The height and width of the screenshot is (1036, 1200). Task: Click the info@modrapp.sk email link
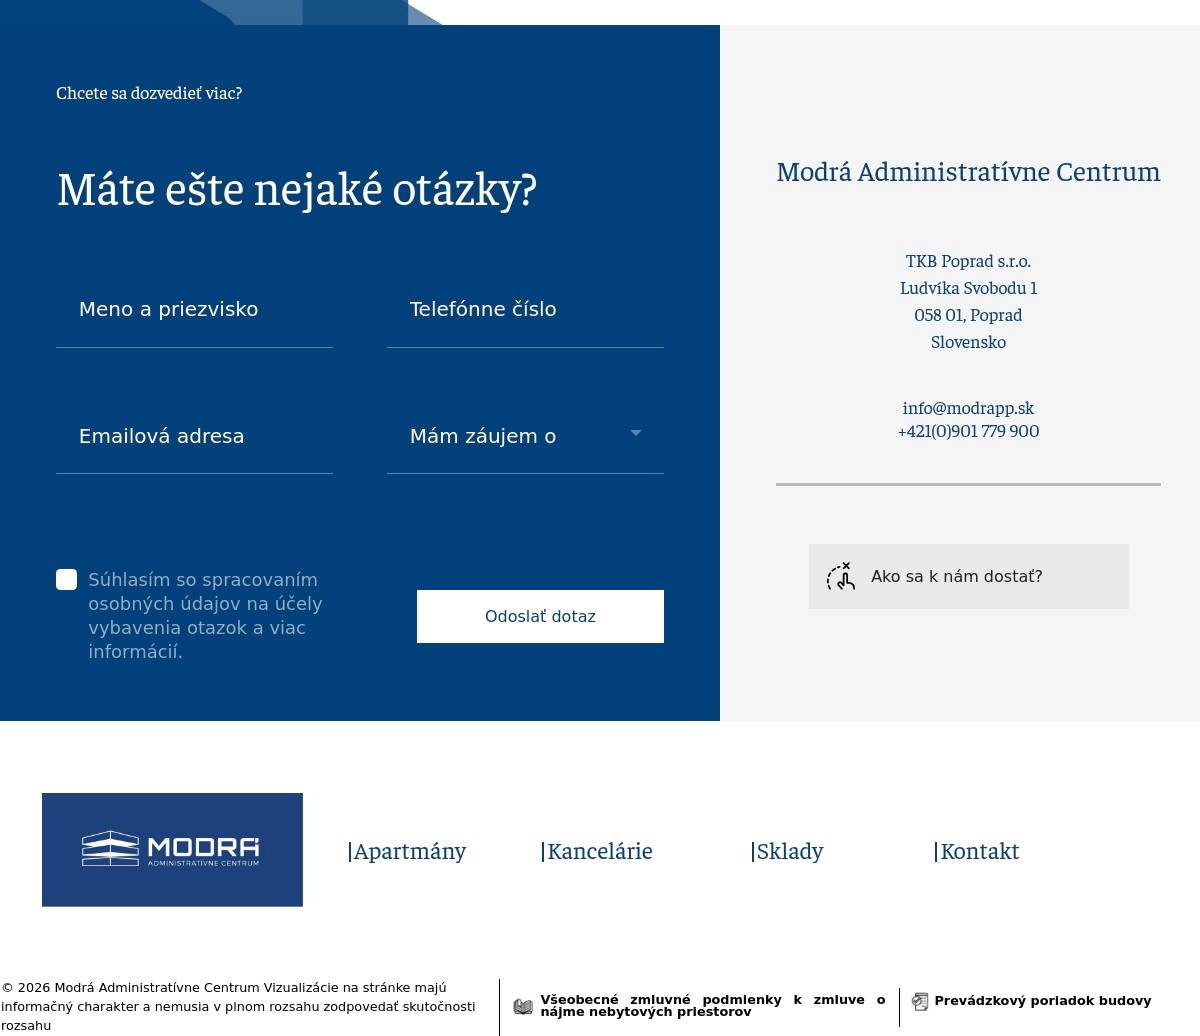[x=968, y=408]
